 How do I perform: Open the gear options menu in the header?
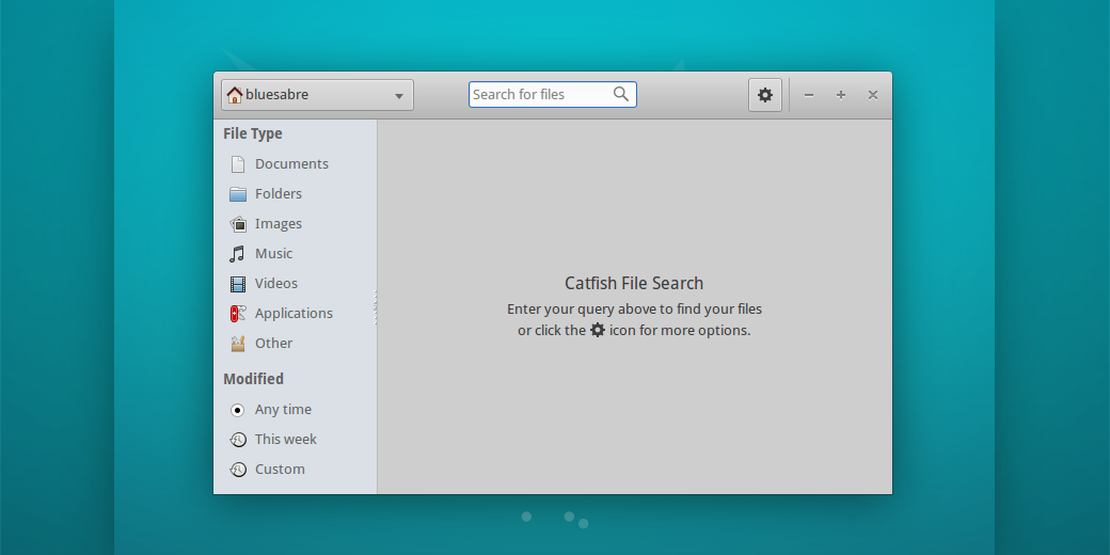click(765, 95)
